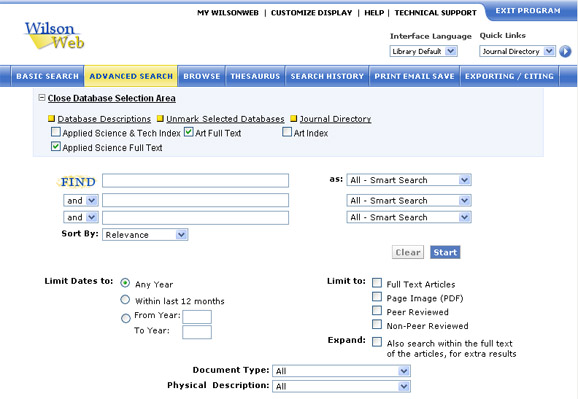
Task: Open the first 'and' operator dropdown
Action: coord(81,201)
